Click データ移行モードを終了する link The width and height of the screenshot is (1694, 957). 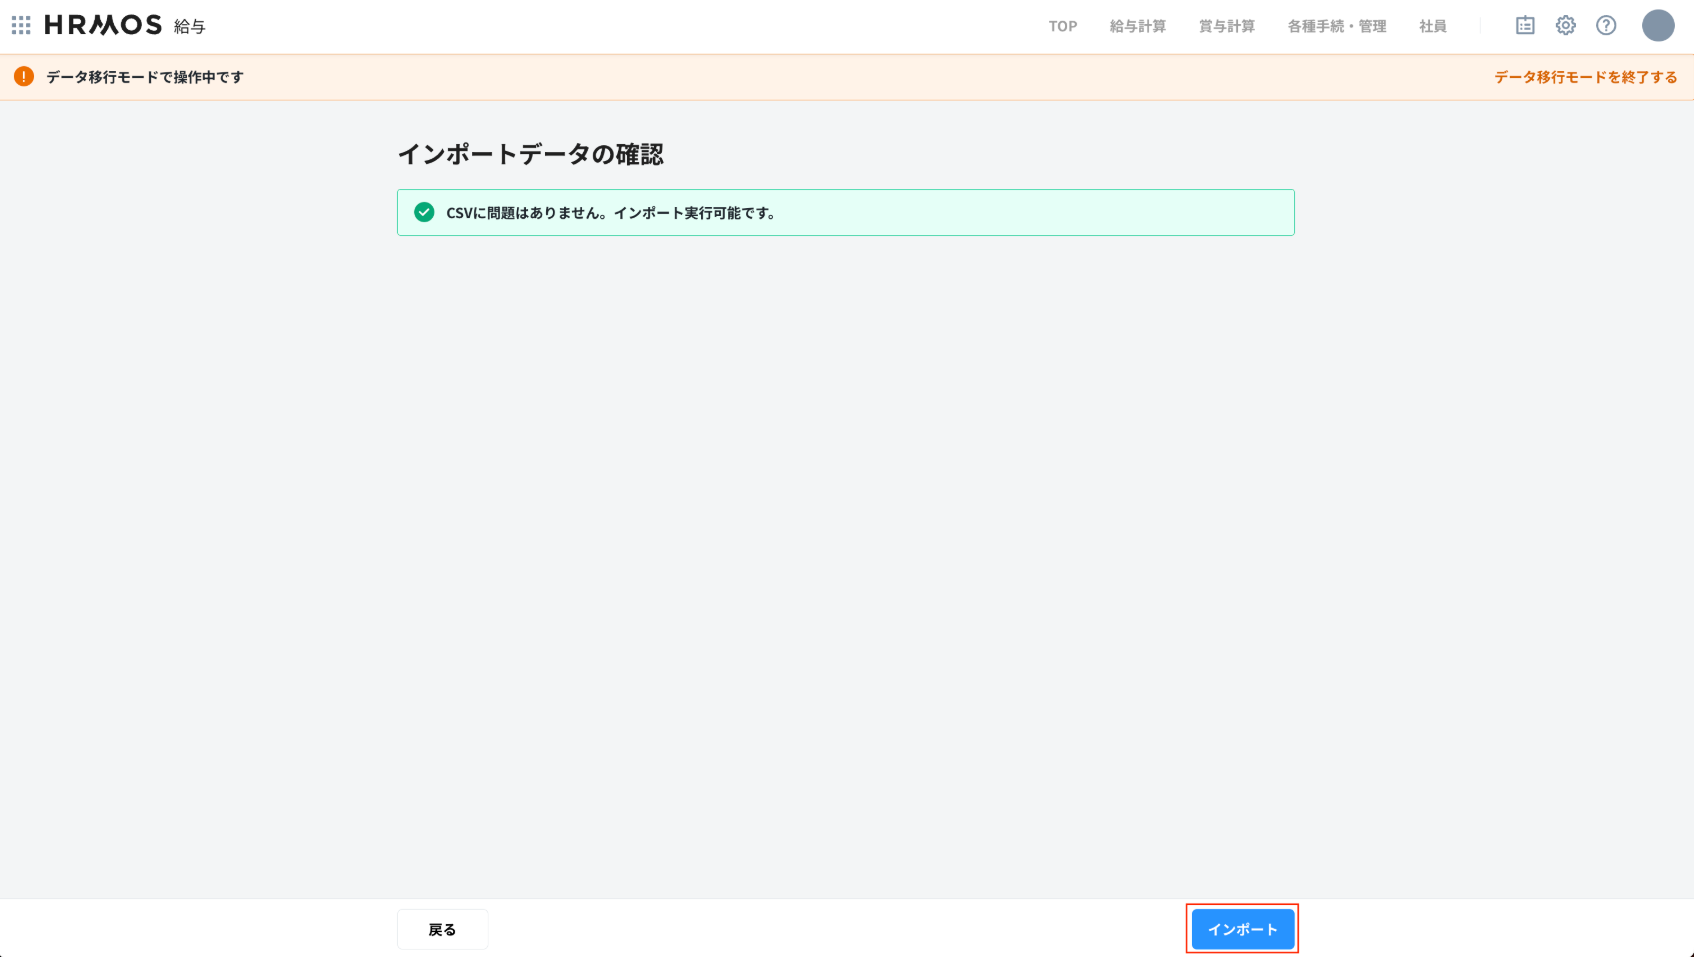pos(1585,77)
